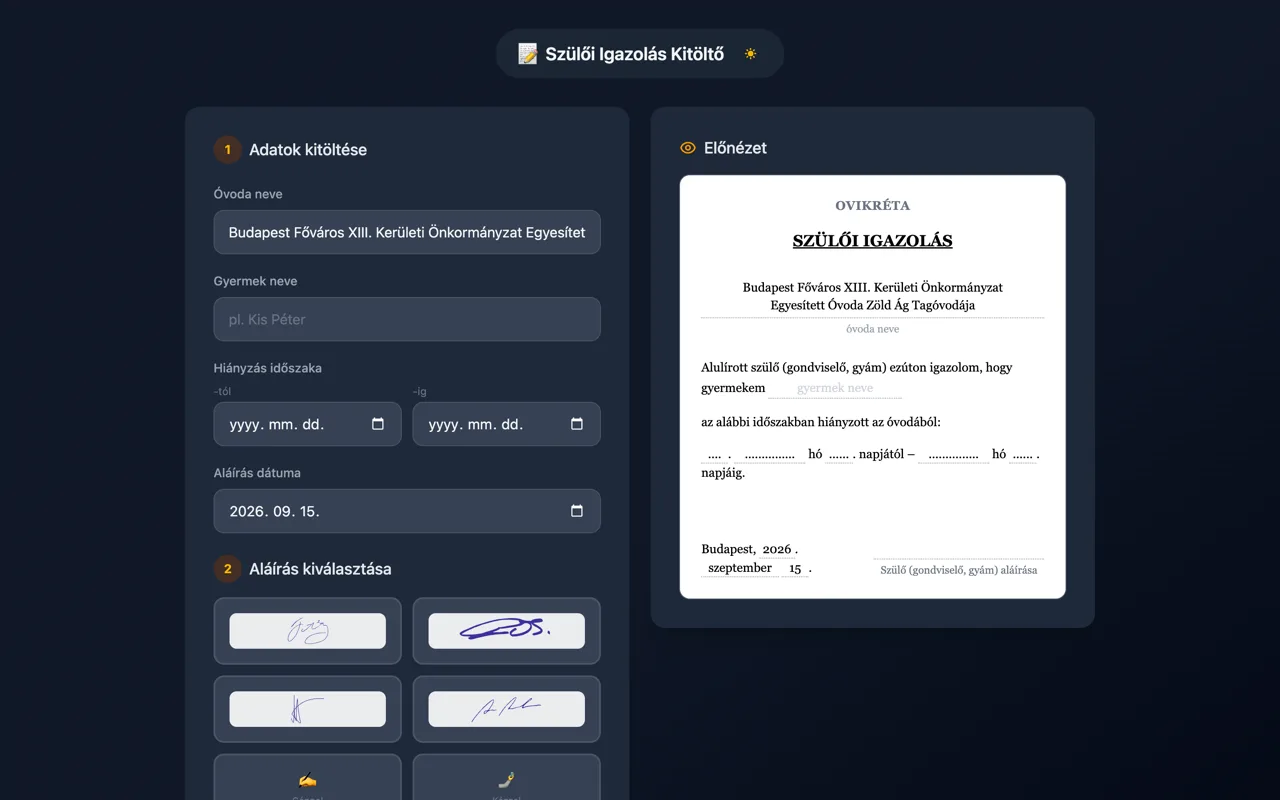1280x800 pixels.
Task: Select the thin light cursive signature option
Action: [x=307, y=631]
